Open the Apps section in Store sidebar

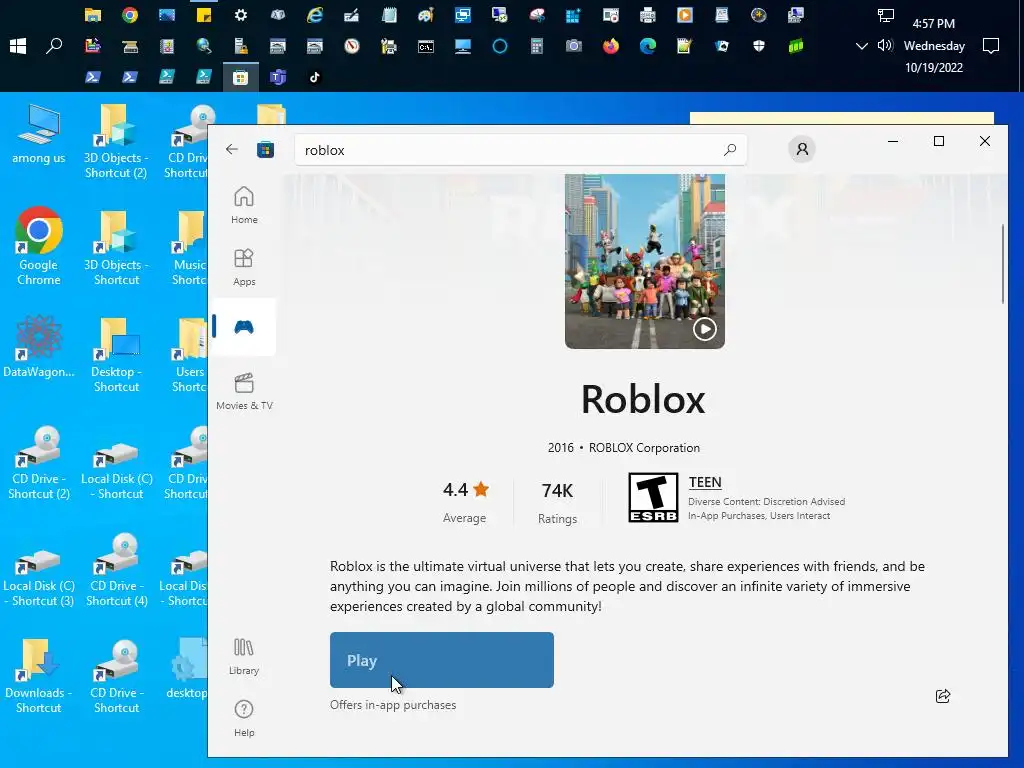[244, 267]
